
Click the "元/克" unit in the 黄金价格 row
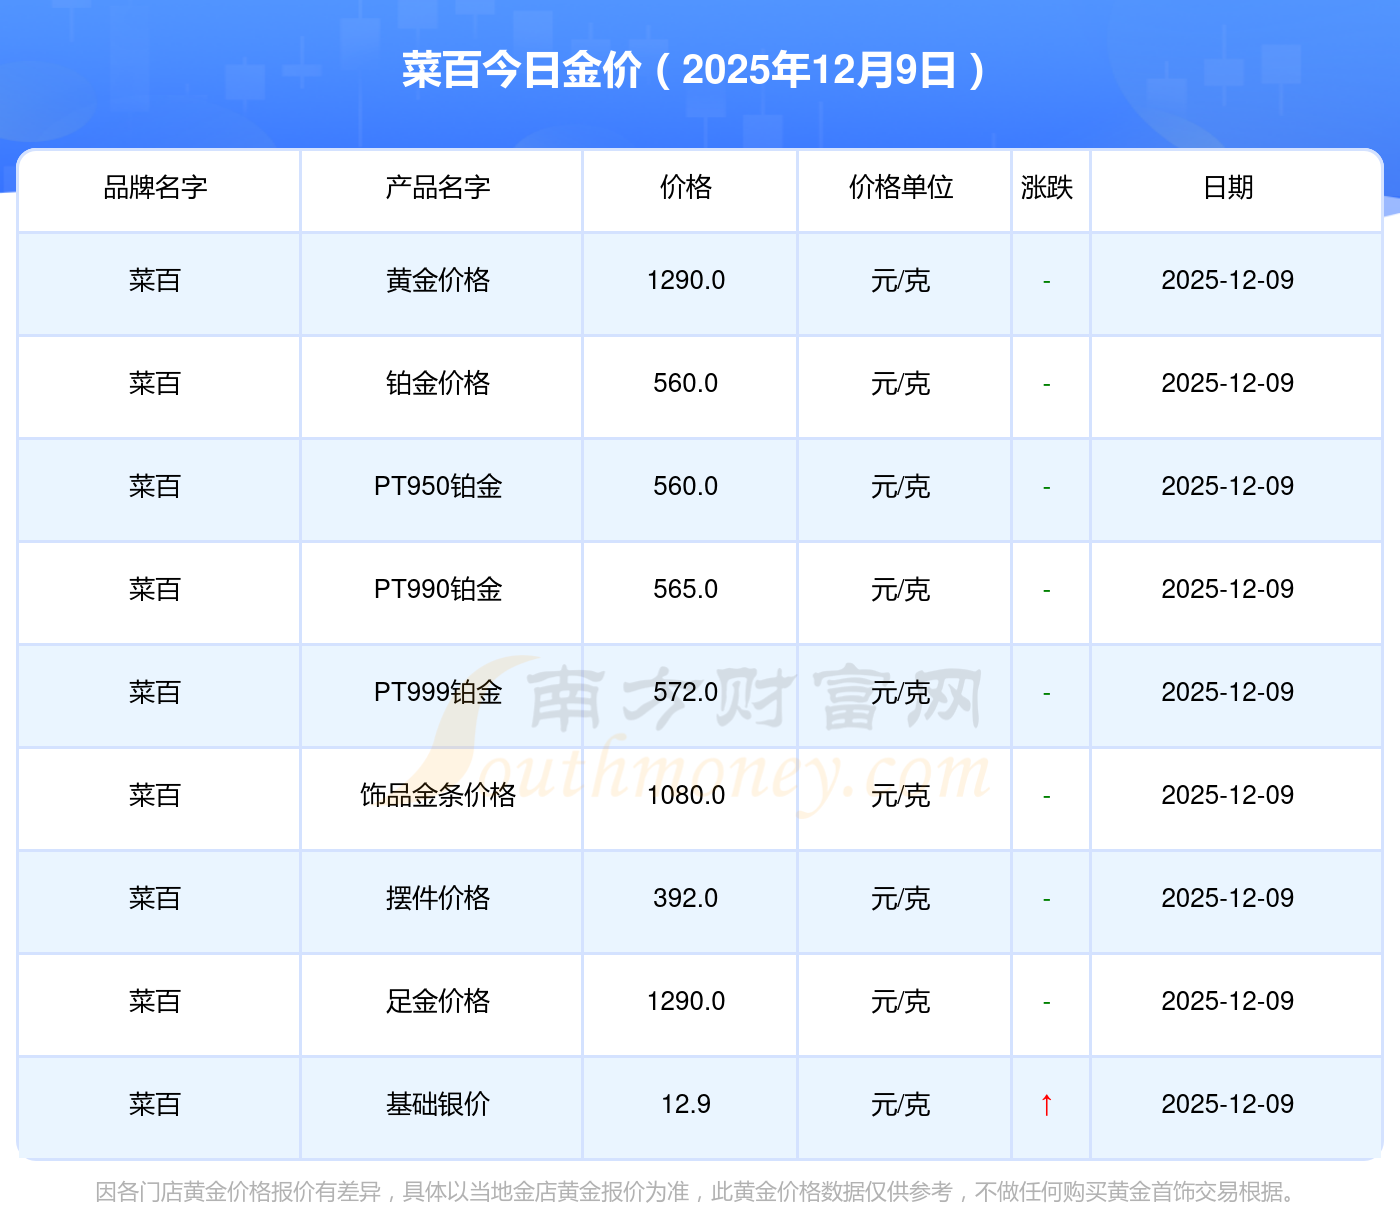click(x=901, y=280)
